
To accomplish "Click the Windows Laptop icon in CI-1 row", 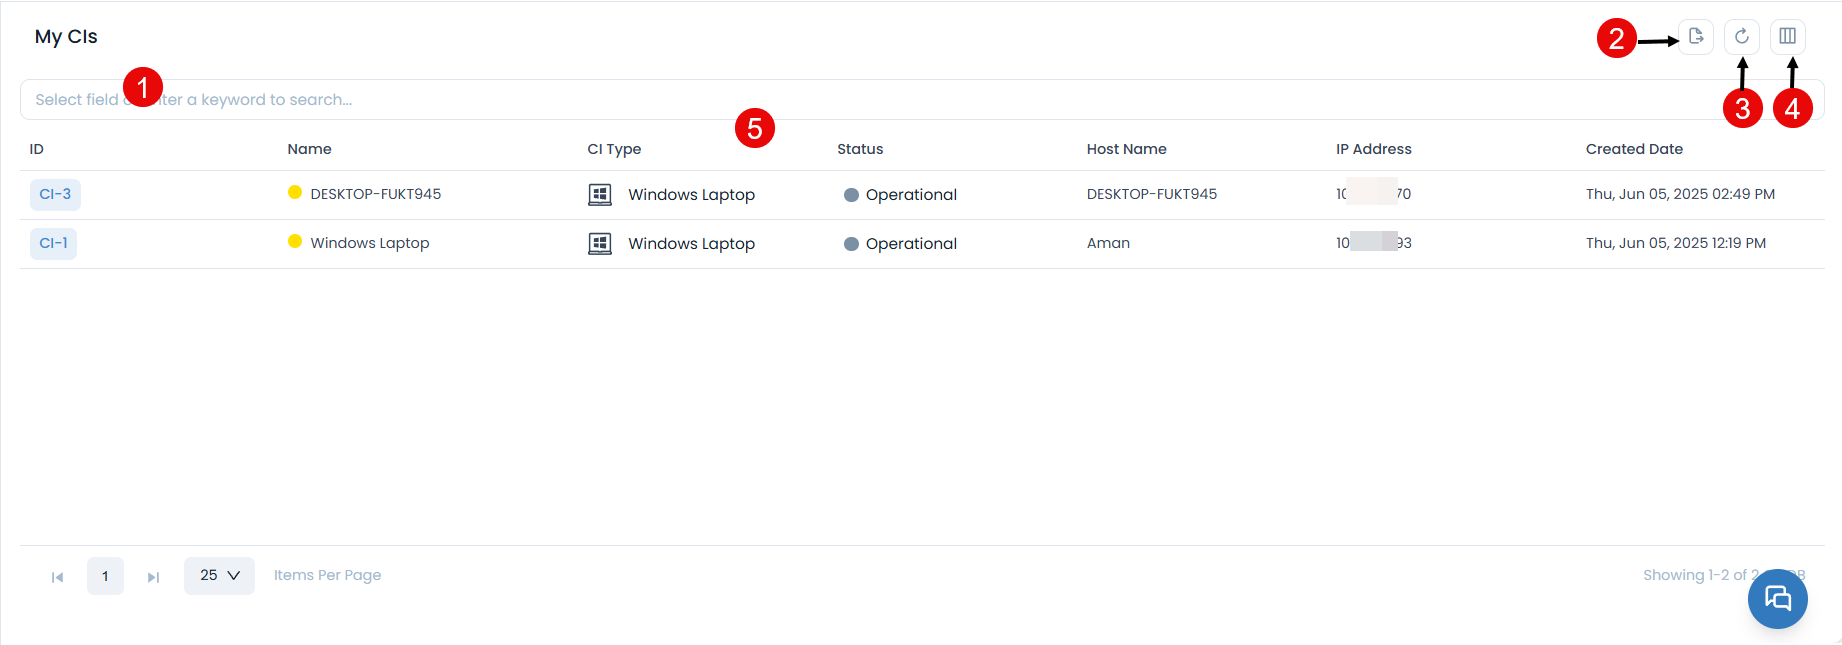I will (x=600, y=244).
